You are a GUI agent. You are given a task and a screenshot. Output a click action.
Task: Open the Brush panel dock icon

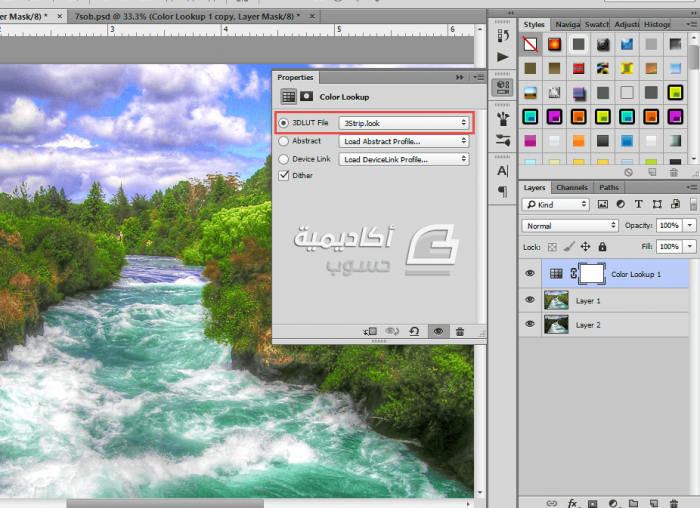click(x=503, y=118)
